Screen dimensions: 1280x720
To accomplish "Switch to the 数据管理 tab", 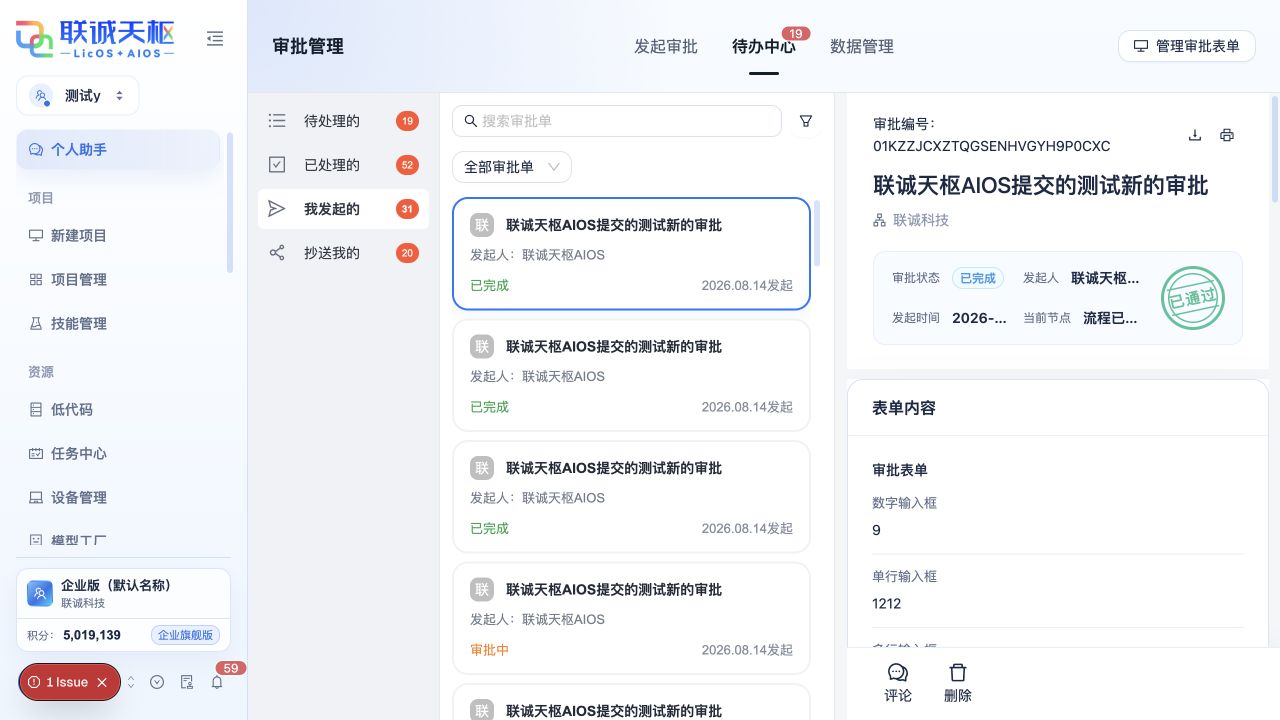I will coord(862,46).
